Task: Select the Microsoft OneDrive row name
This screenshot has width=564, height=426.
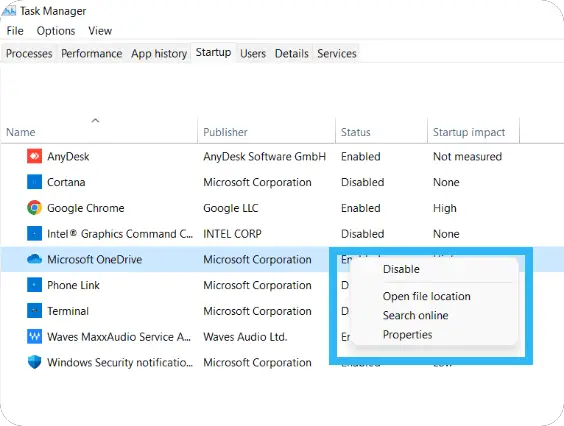Action: [x=95, y=259]
